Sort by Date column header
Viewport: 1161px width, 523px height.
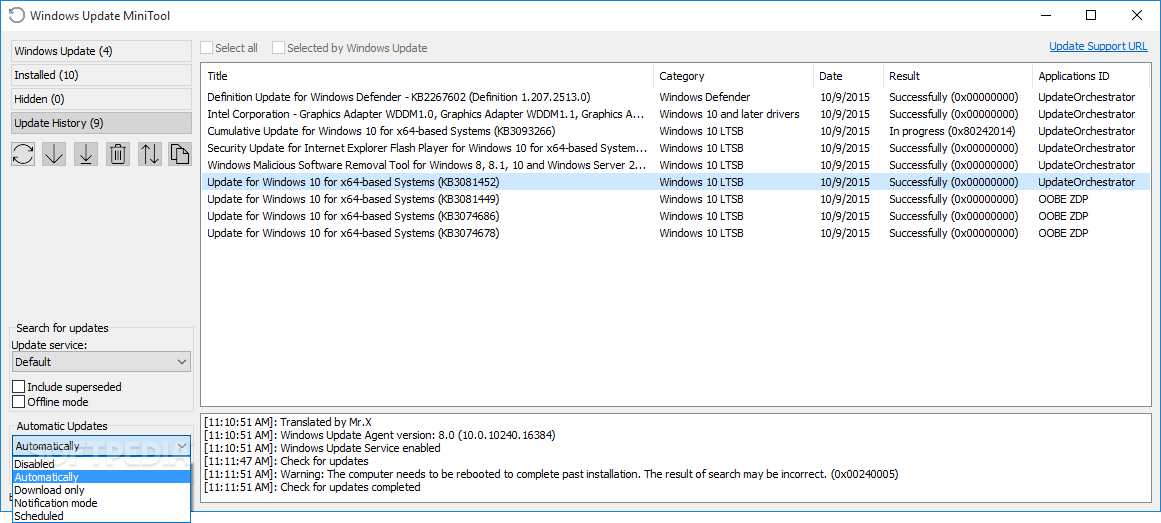[849, 76]
